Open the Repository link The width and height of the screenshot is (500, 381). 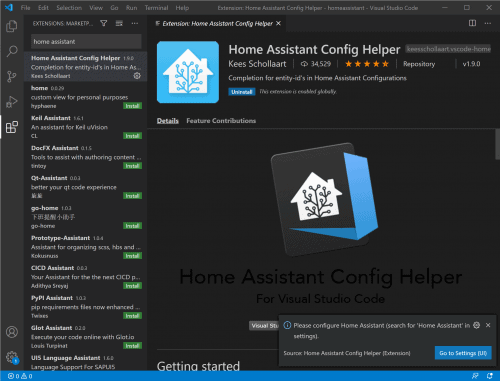pyautogui.click(x=419, y=64)
